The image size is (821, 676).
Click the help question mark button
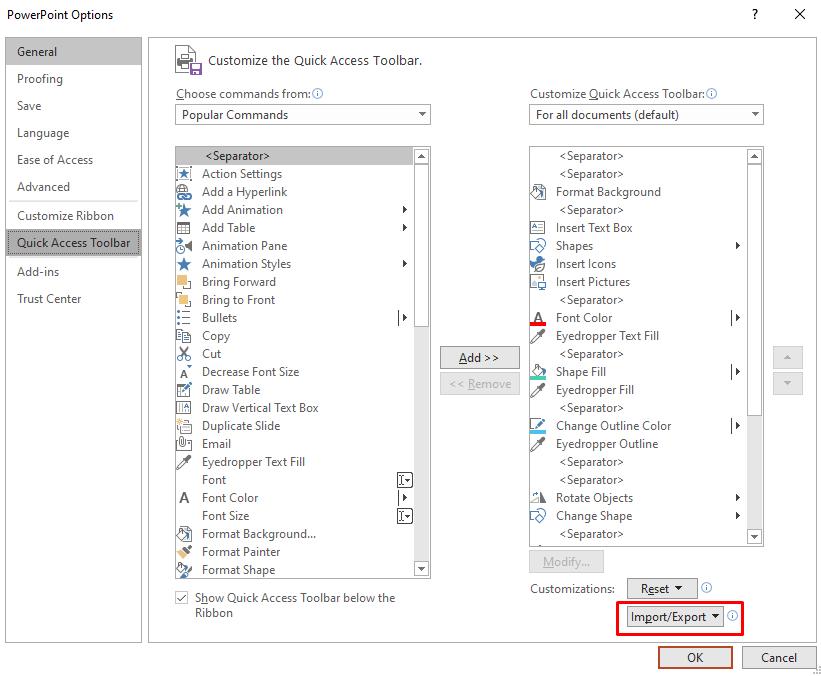[755, 14]
